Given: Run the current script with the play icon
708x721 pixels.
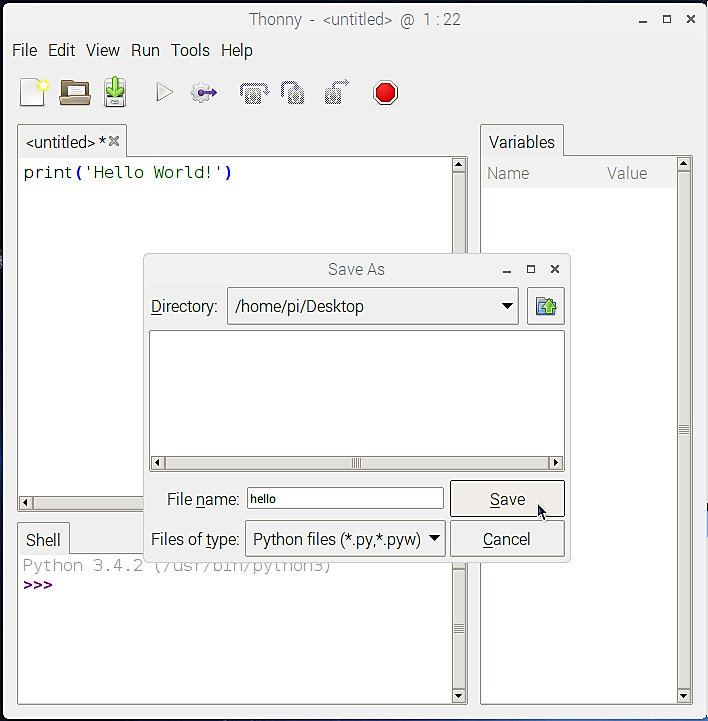Looking at the screenshot, I should 164,92.
